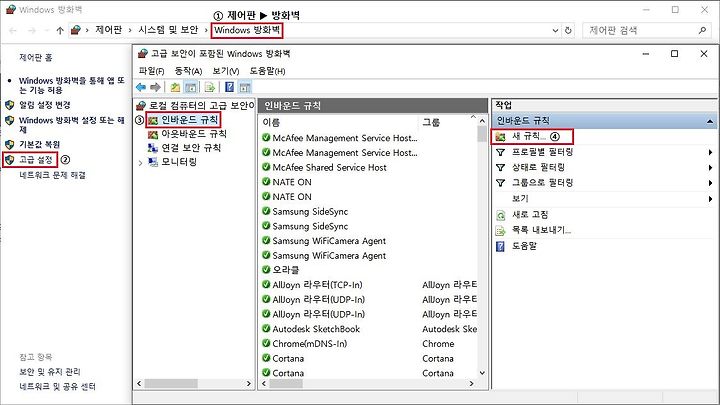Screen dimensions: 720x405
Task: Expand the 상태로 필터링 submenu arrow
Action: [x=710, y=168]
